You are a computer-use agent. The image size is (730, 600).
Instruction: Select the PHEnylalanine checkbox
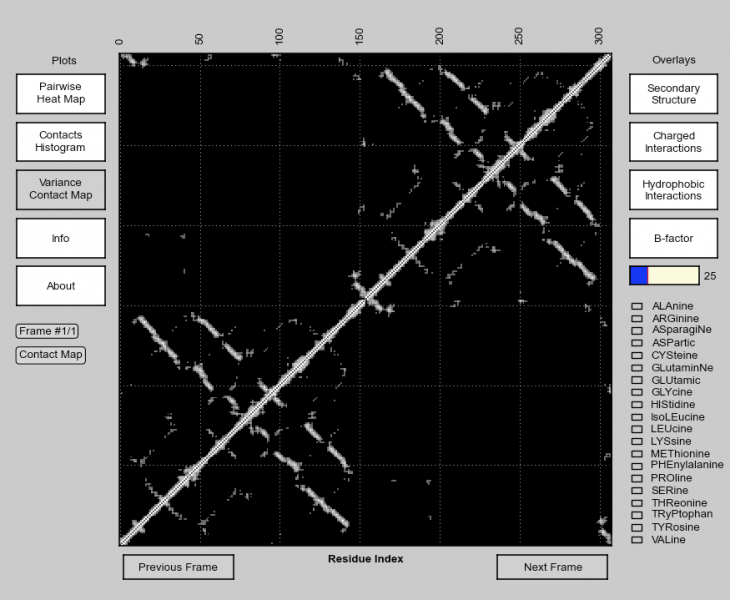pyautogui.click(x=636, y=466)
